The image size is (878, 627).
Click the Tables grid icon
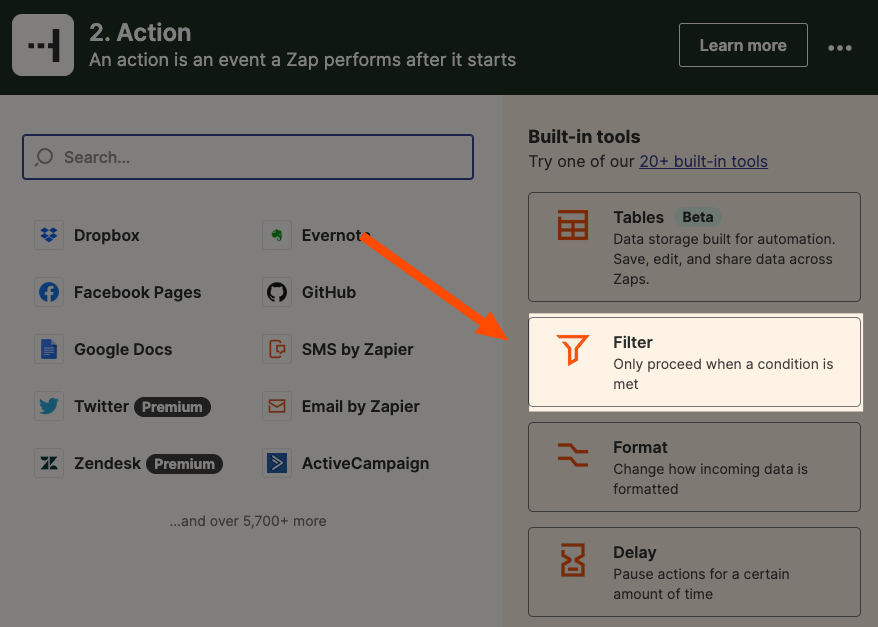tap(573, 225)
